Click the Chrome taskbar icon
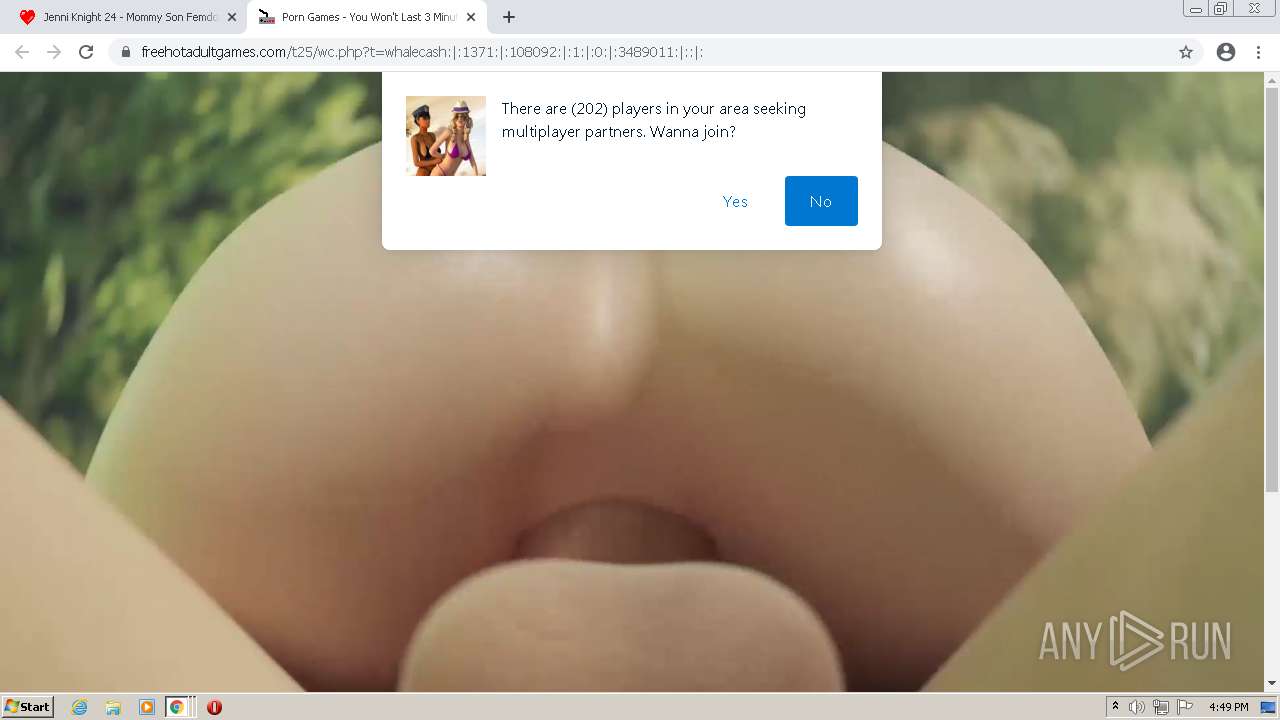Image resolution: width=1280 pixels, height=720 pixels. tap(177, 707)
